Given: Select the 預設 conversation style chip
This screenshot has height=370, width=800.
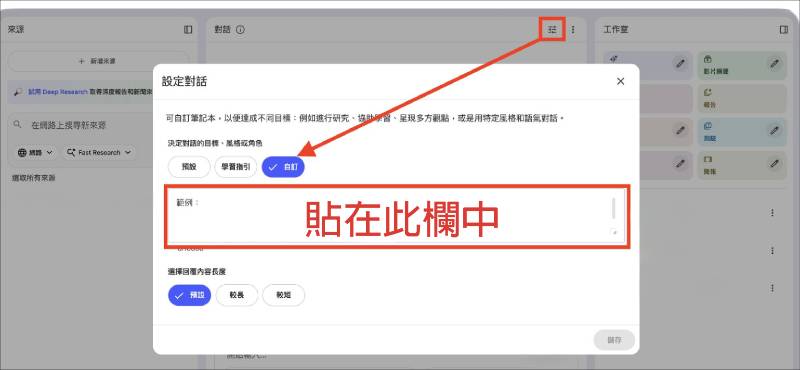Looking at the screenshot, I should pyautogui.click(x=189, y=167).
